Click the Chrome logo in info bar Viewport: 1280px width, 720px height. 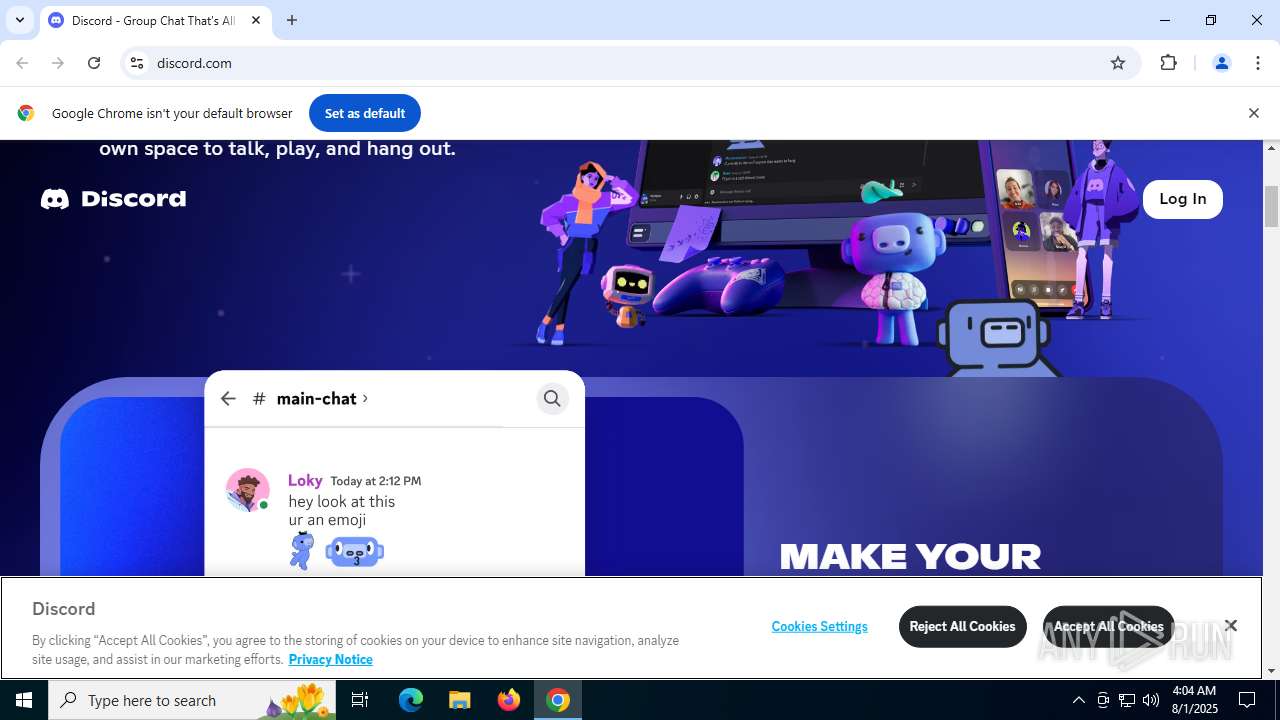click(x=26, y=113)
